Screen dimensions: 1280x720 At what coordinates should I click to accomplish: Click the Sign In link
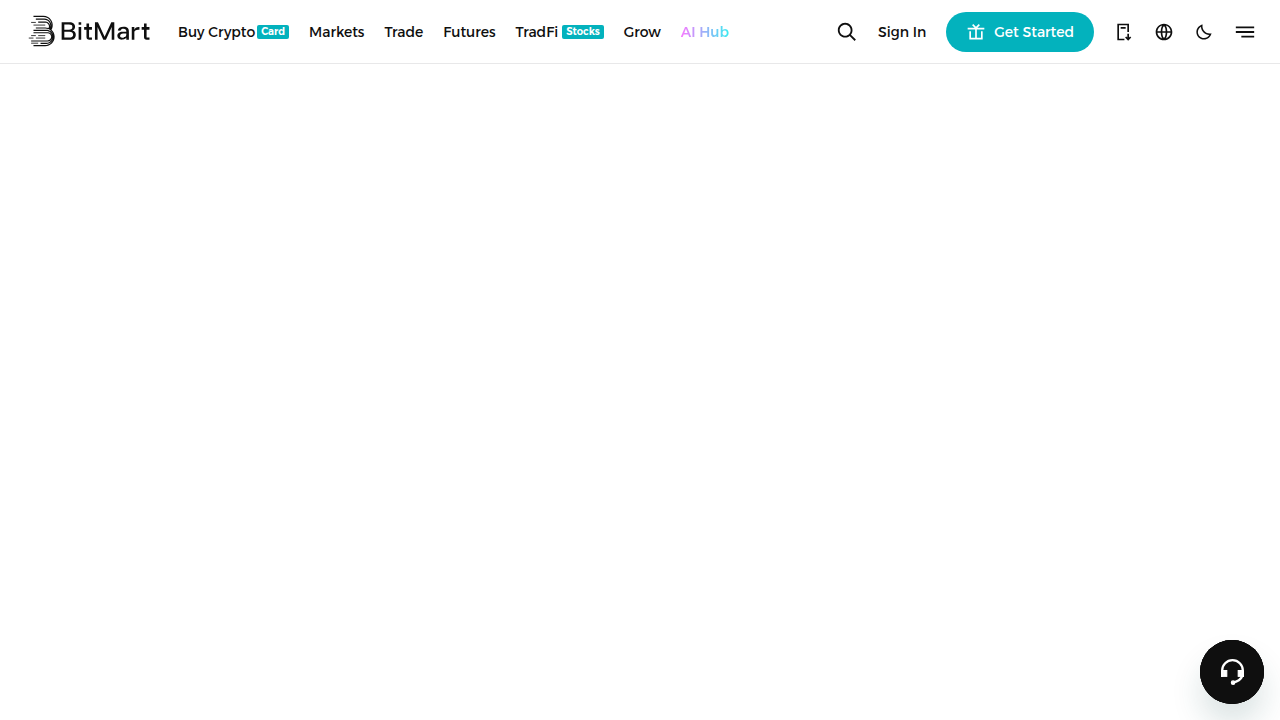(x=902, y=32)
